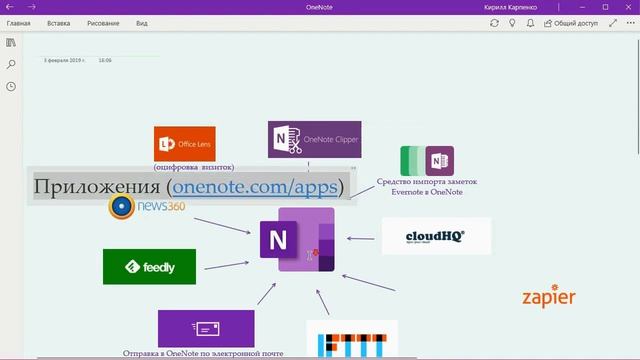This screenshot has width=640, height=360.
Task: Open the Главная tab
Action: [x=18, y=23]
